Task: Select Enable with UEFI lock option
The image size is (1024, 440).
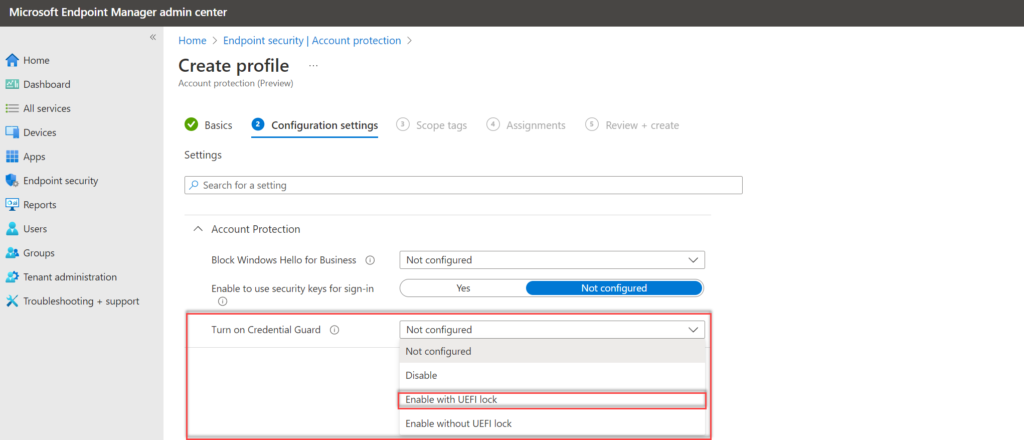Action: pos(552,400)
